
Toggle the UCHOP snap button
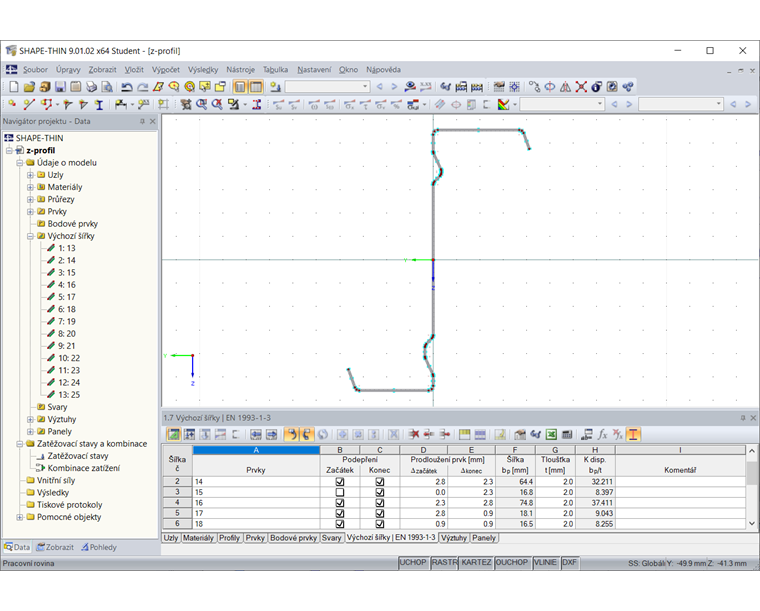click(x=413, y=563)
